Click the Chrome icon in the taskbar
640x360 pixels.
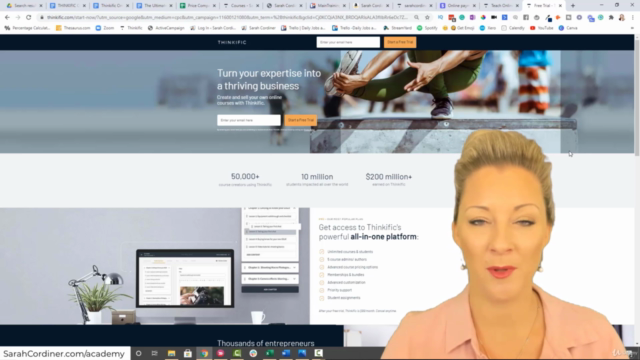pos(204,353)
